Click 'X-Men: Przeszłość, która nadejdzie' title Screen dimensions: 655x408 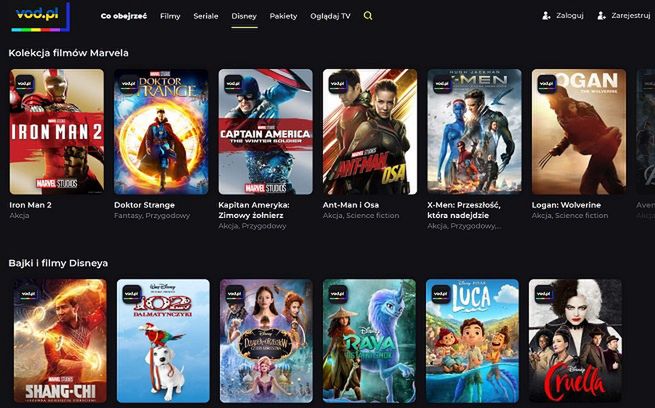pyautogui.click(x=464, y=210)
